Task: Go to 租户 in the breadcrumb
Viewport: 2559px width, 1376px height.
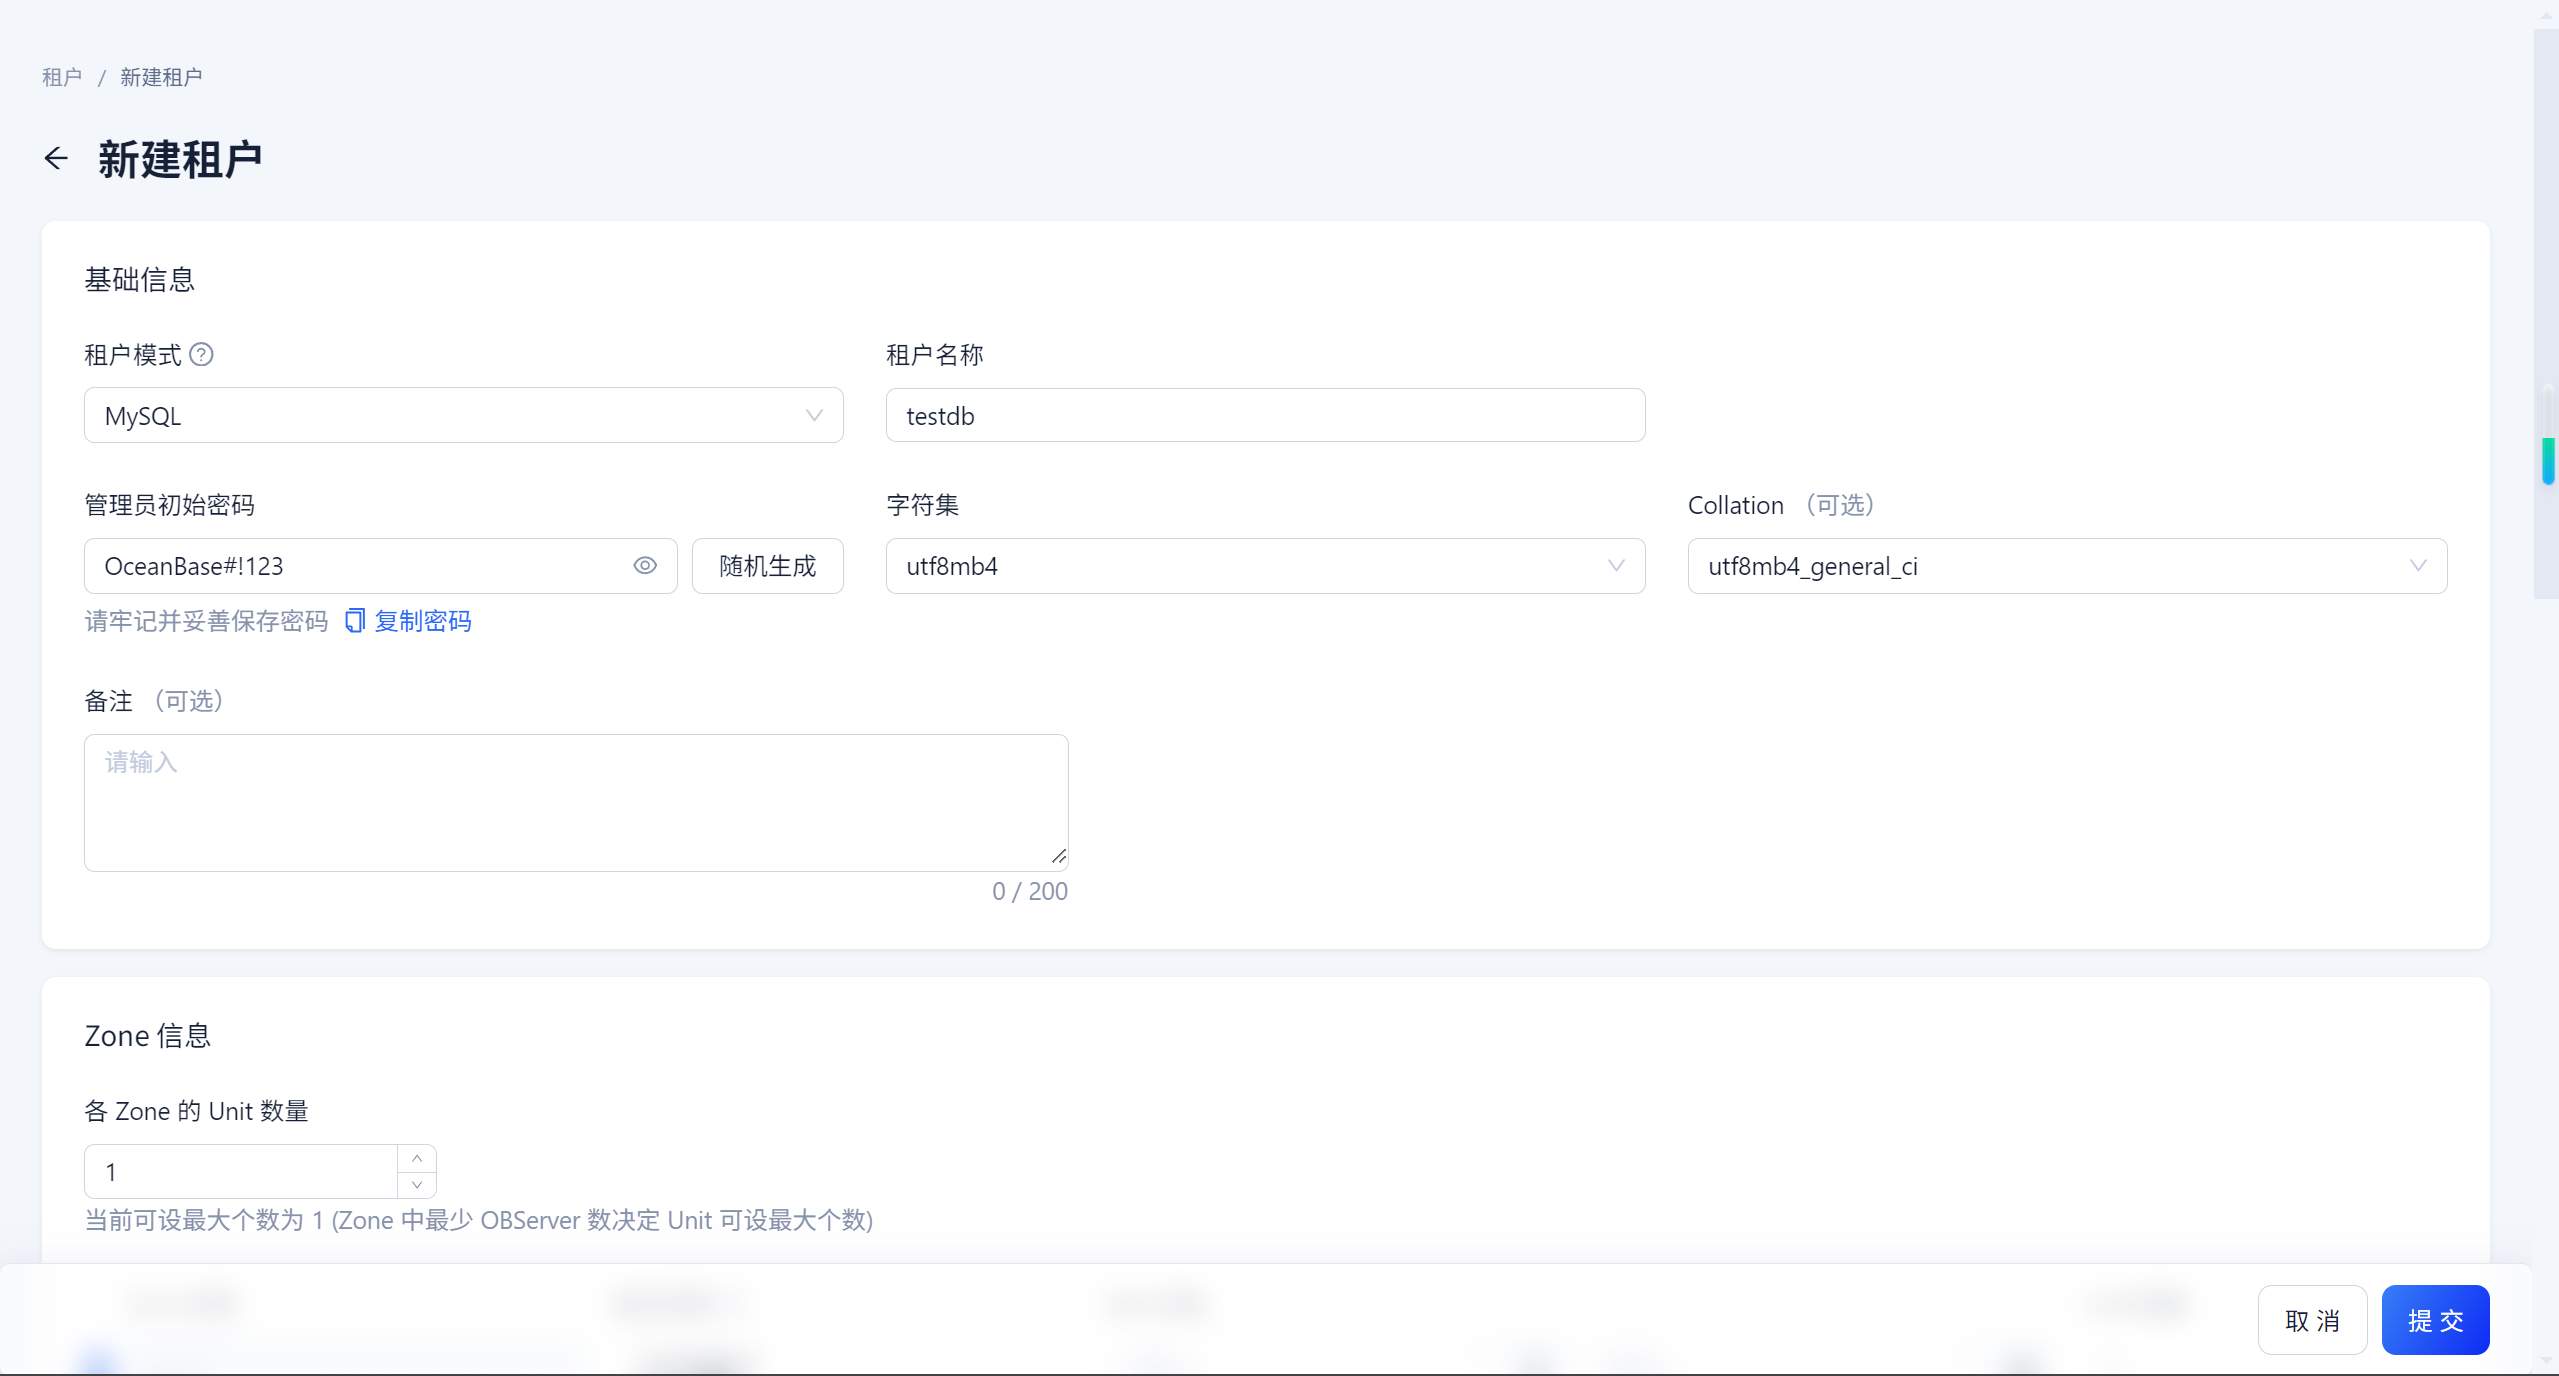Action: point(62,77)
